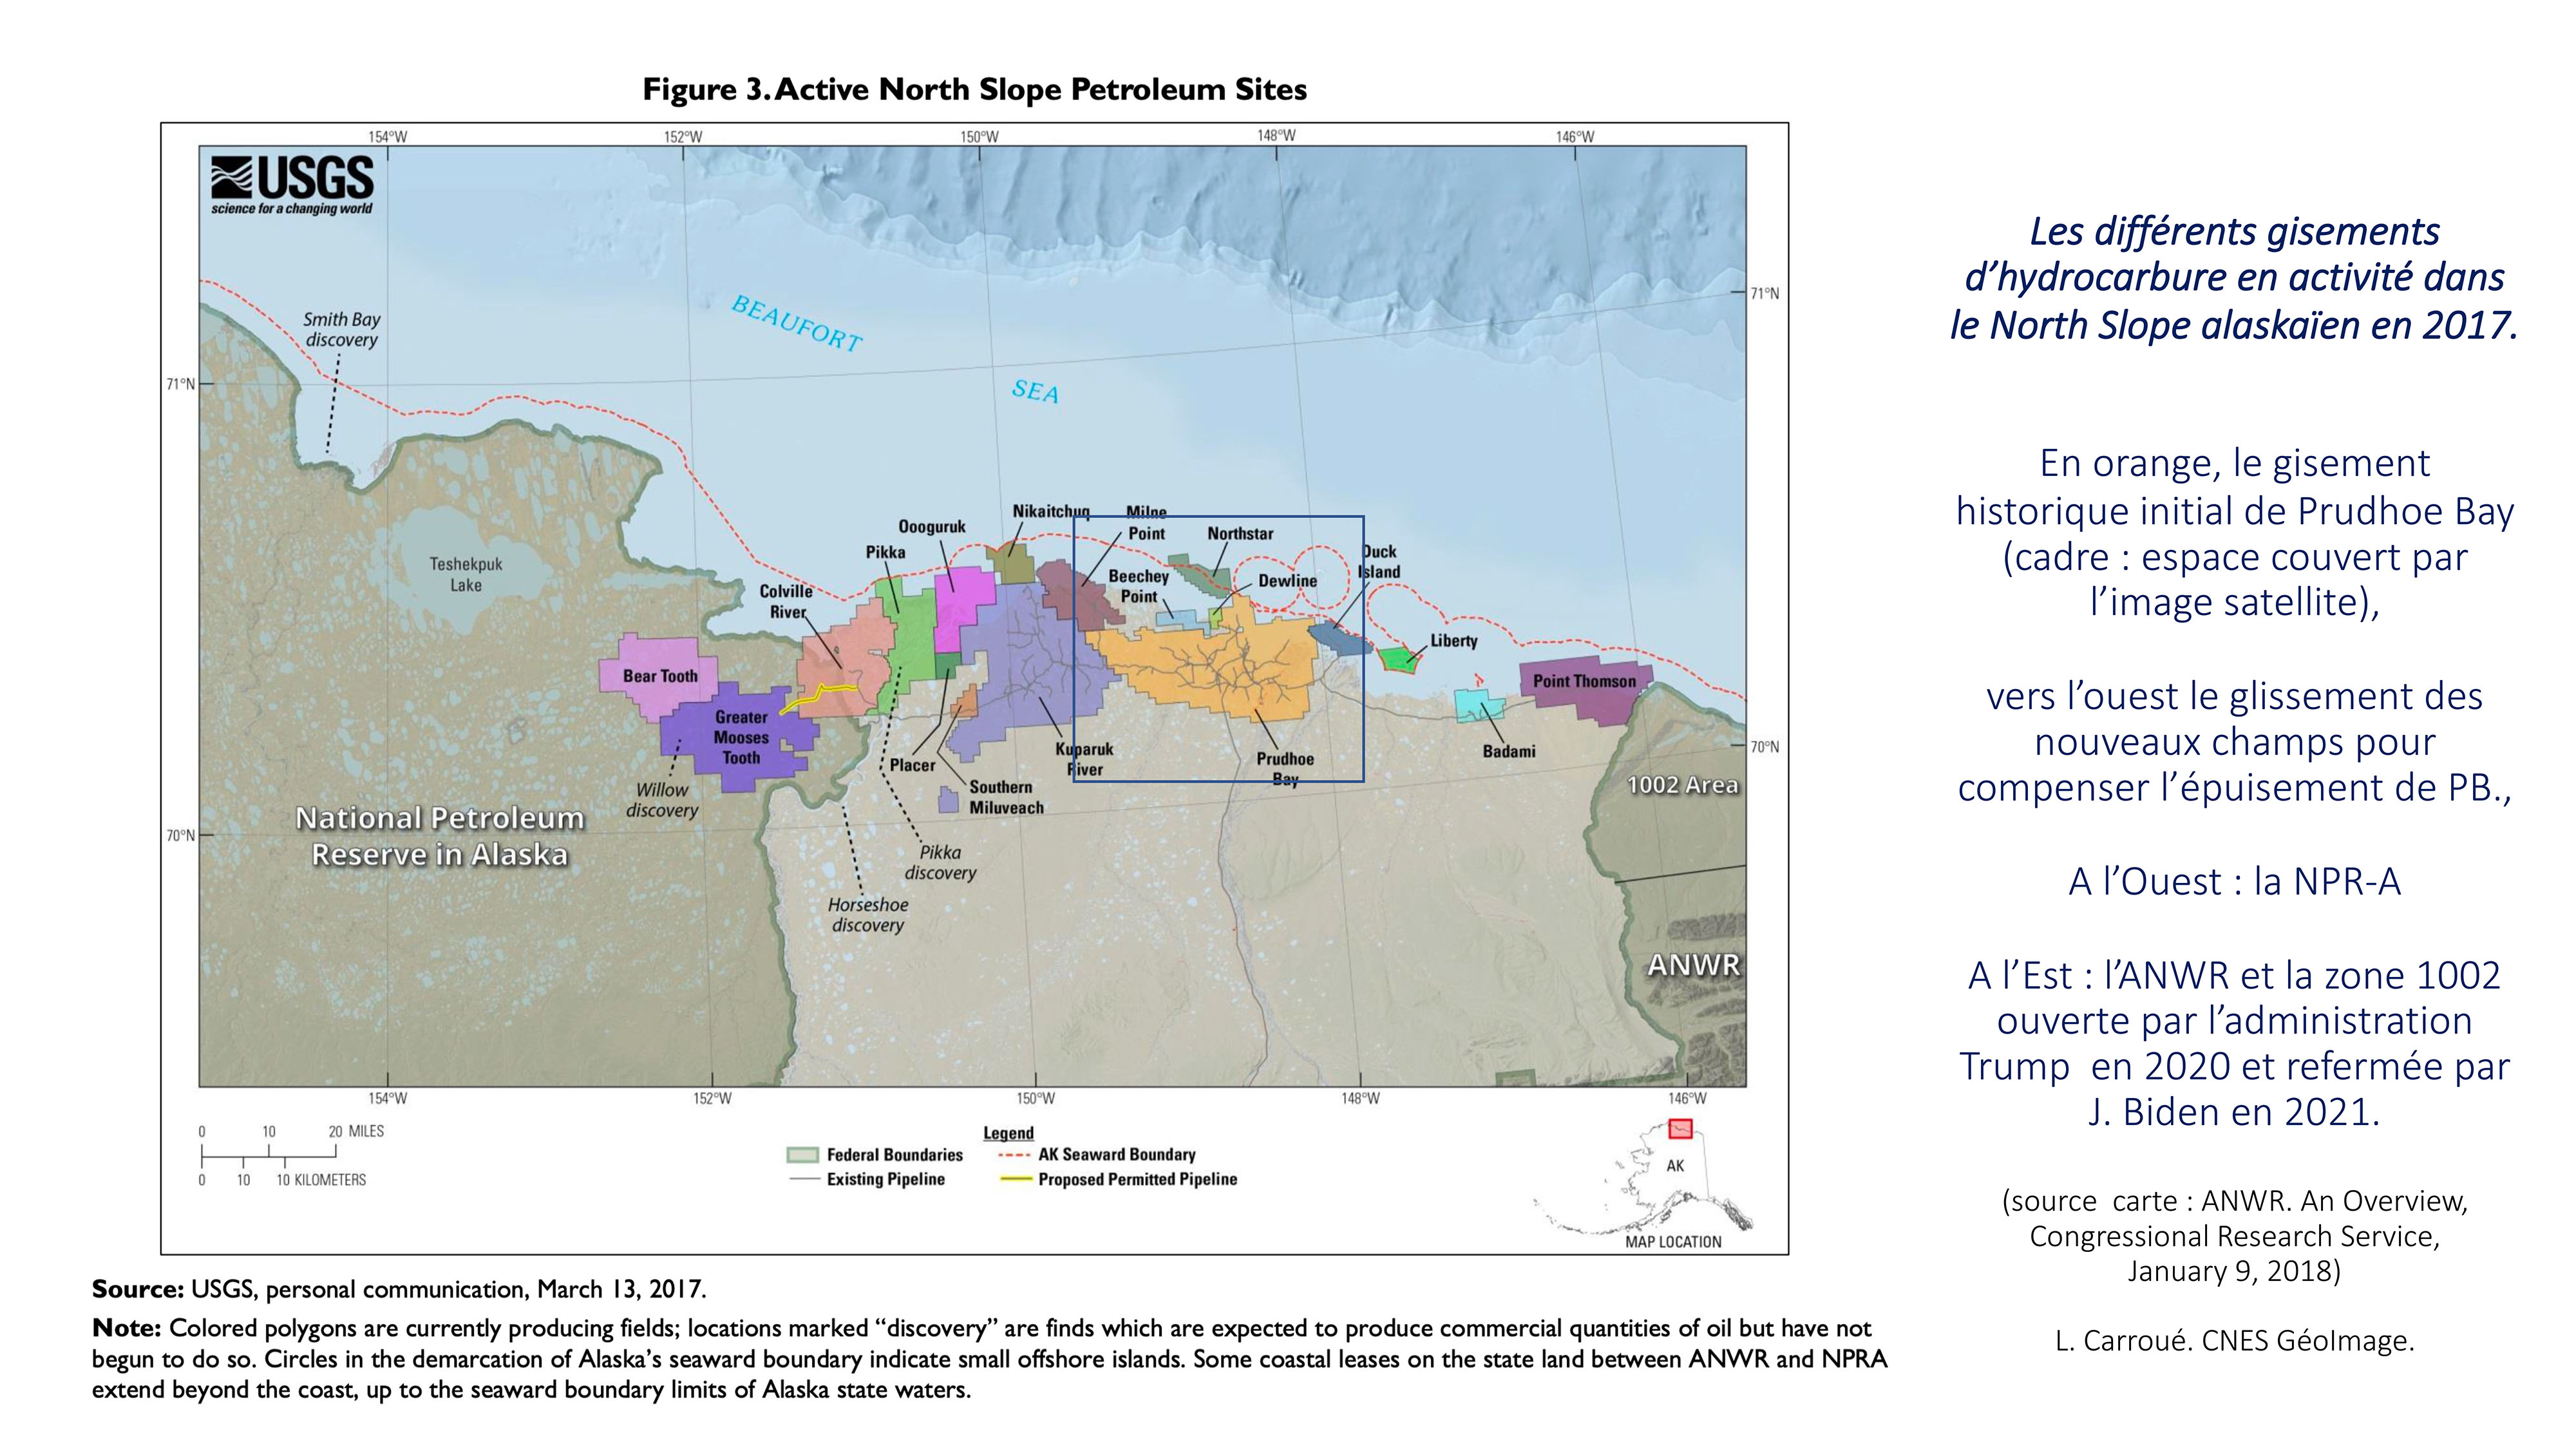The width and height of the screenshot is (2576, 1449).
Task: Click the yellow Proposed Permitted Pipeline legend line
Action: click(1016, 1180)
